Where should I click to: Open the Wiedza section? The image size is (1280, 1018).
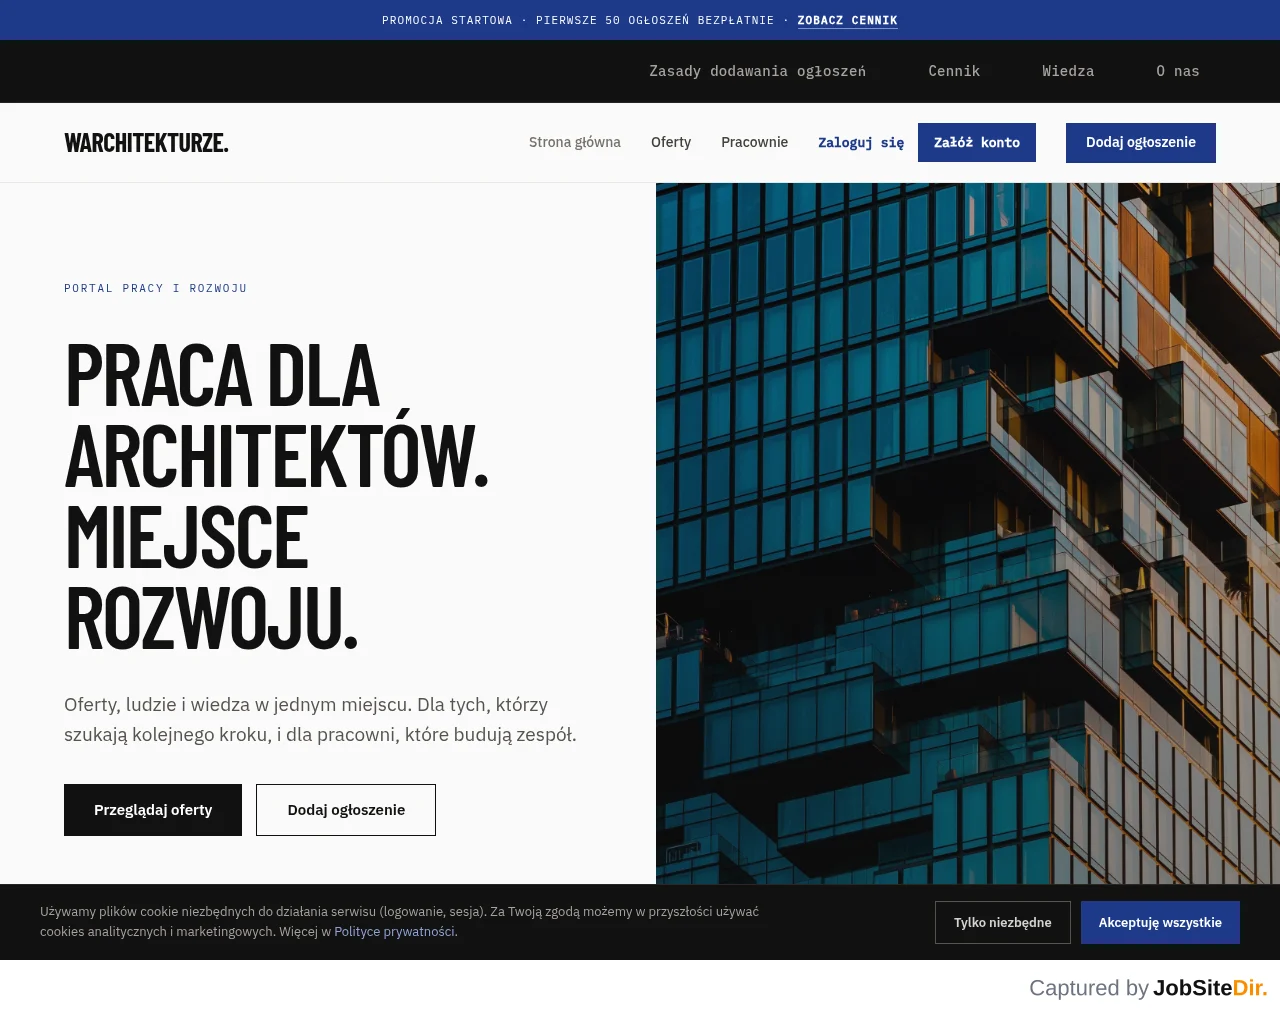coord(1068,71)
